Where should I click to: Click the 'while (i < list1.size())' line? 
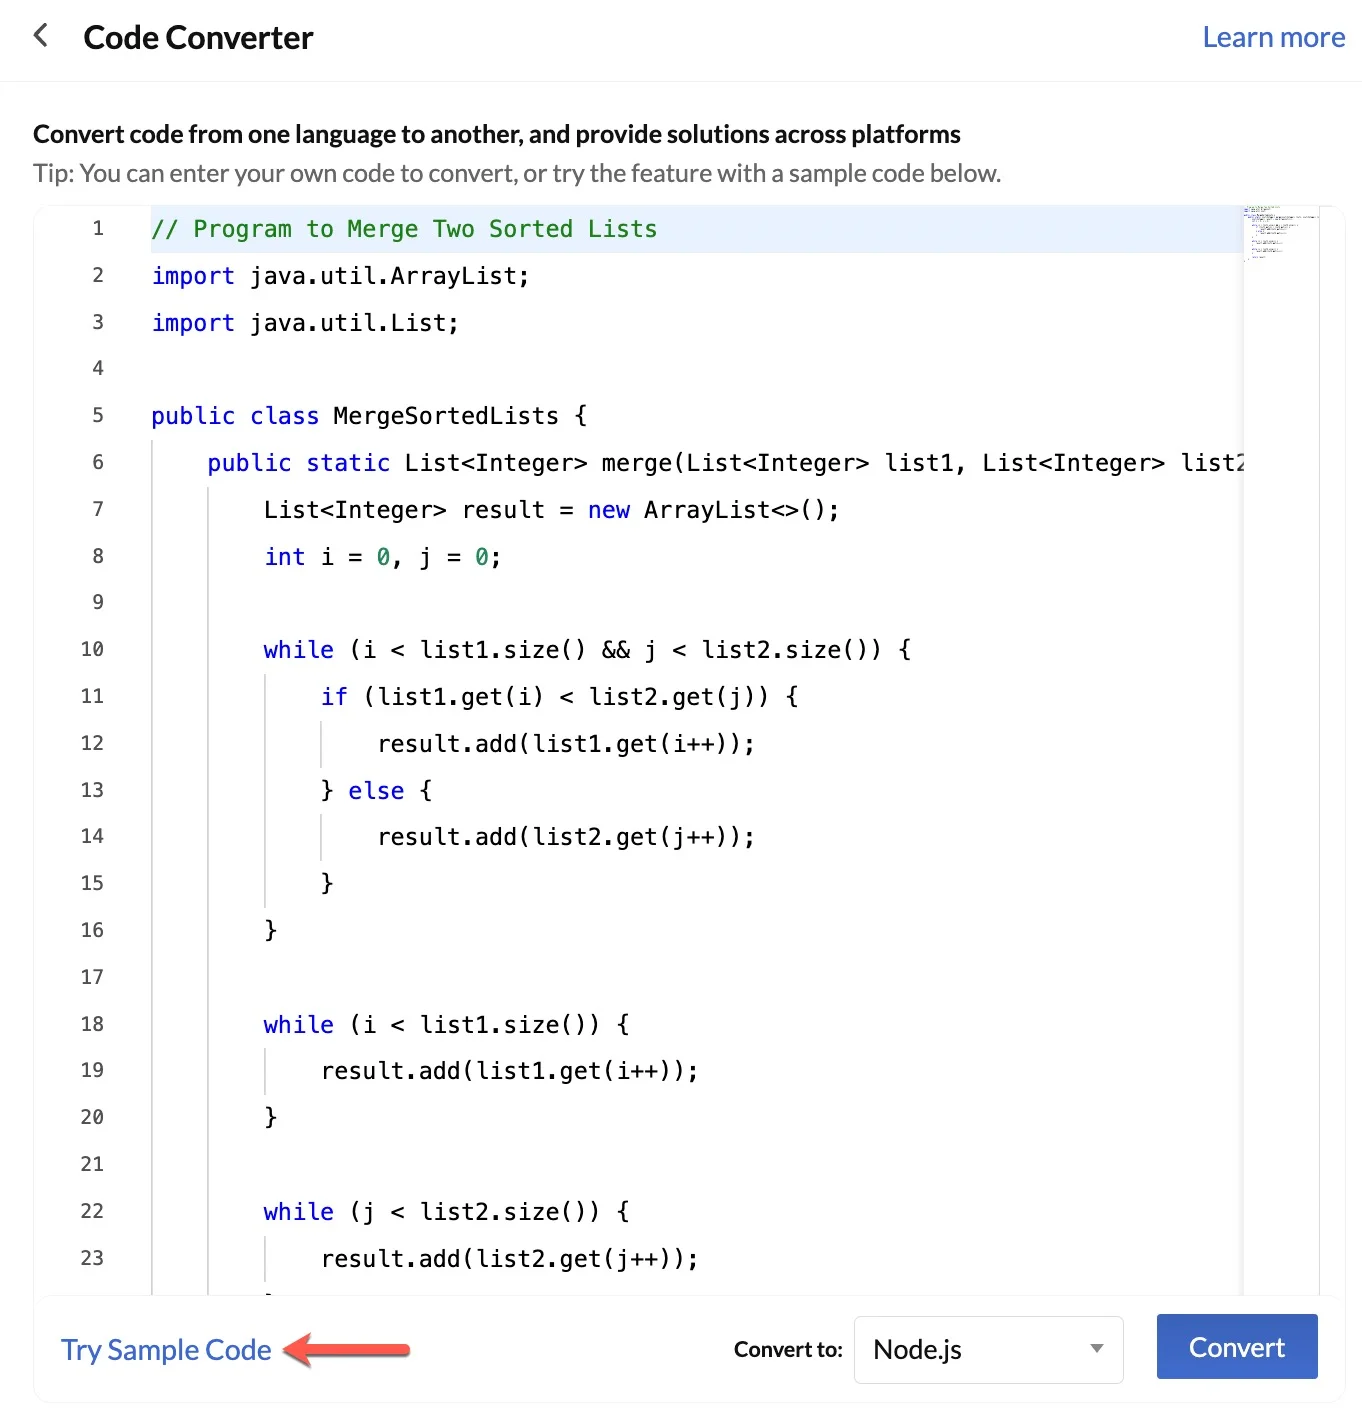[446, 1025]
